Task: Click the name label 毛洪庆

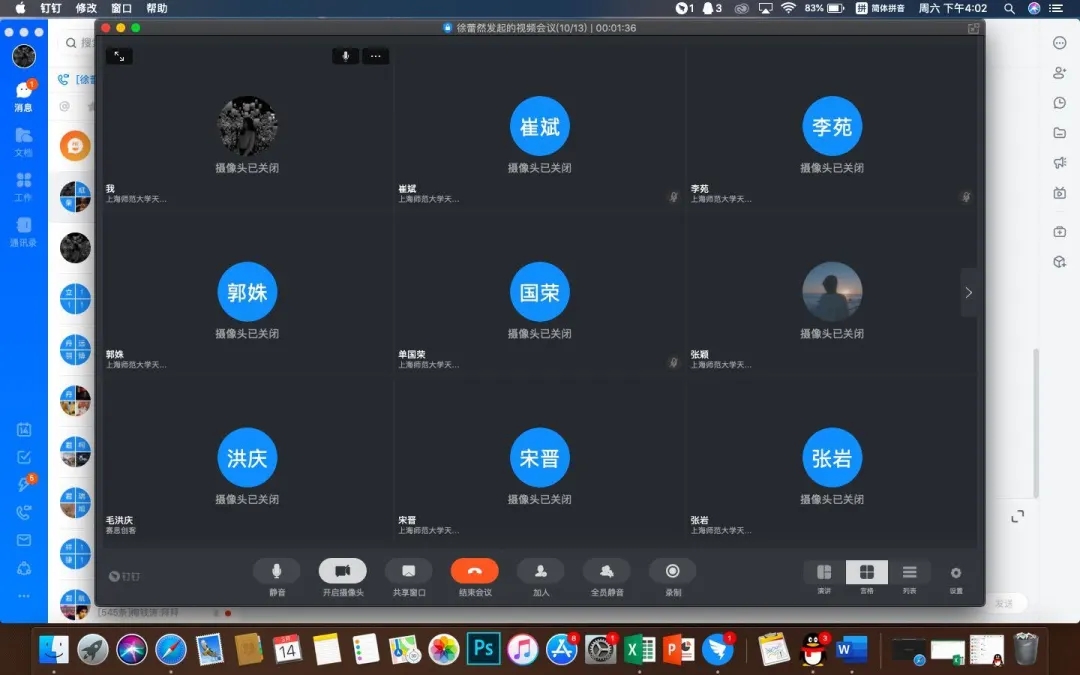Action: [119, 520]
